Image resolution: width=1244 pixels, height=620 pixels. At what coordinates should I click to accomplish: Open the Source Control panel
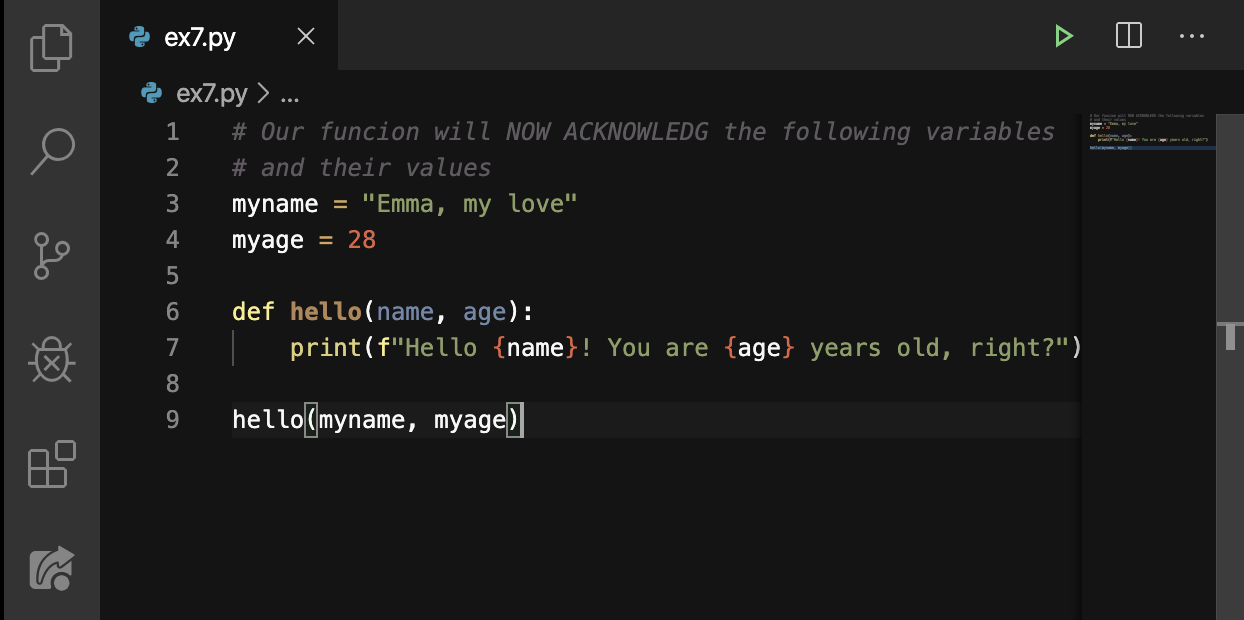click(50, 256)
